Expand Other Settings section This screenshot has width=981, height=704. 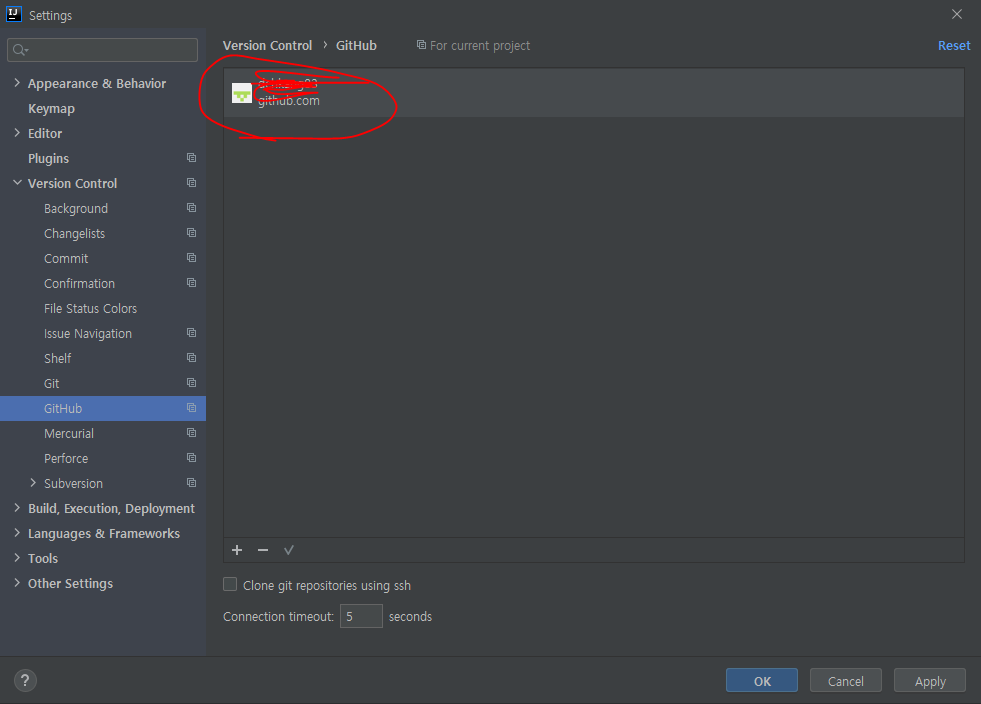[17, 583]
